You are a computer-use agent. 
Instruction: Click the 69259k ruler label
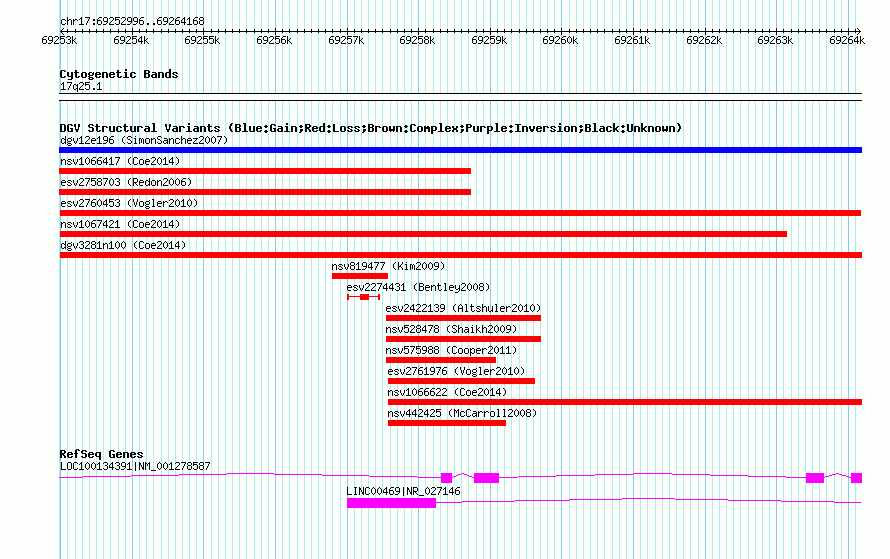click(x=489, y=40)
